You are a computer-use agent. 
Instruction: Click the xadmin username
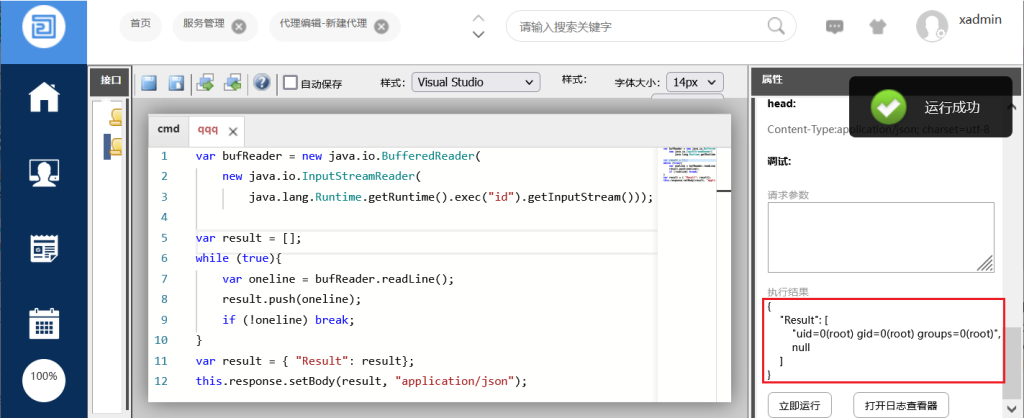(980, 20)
